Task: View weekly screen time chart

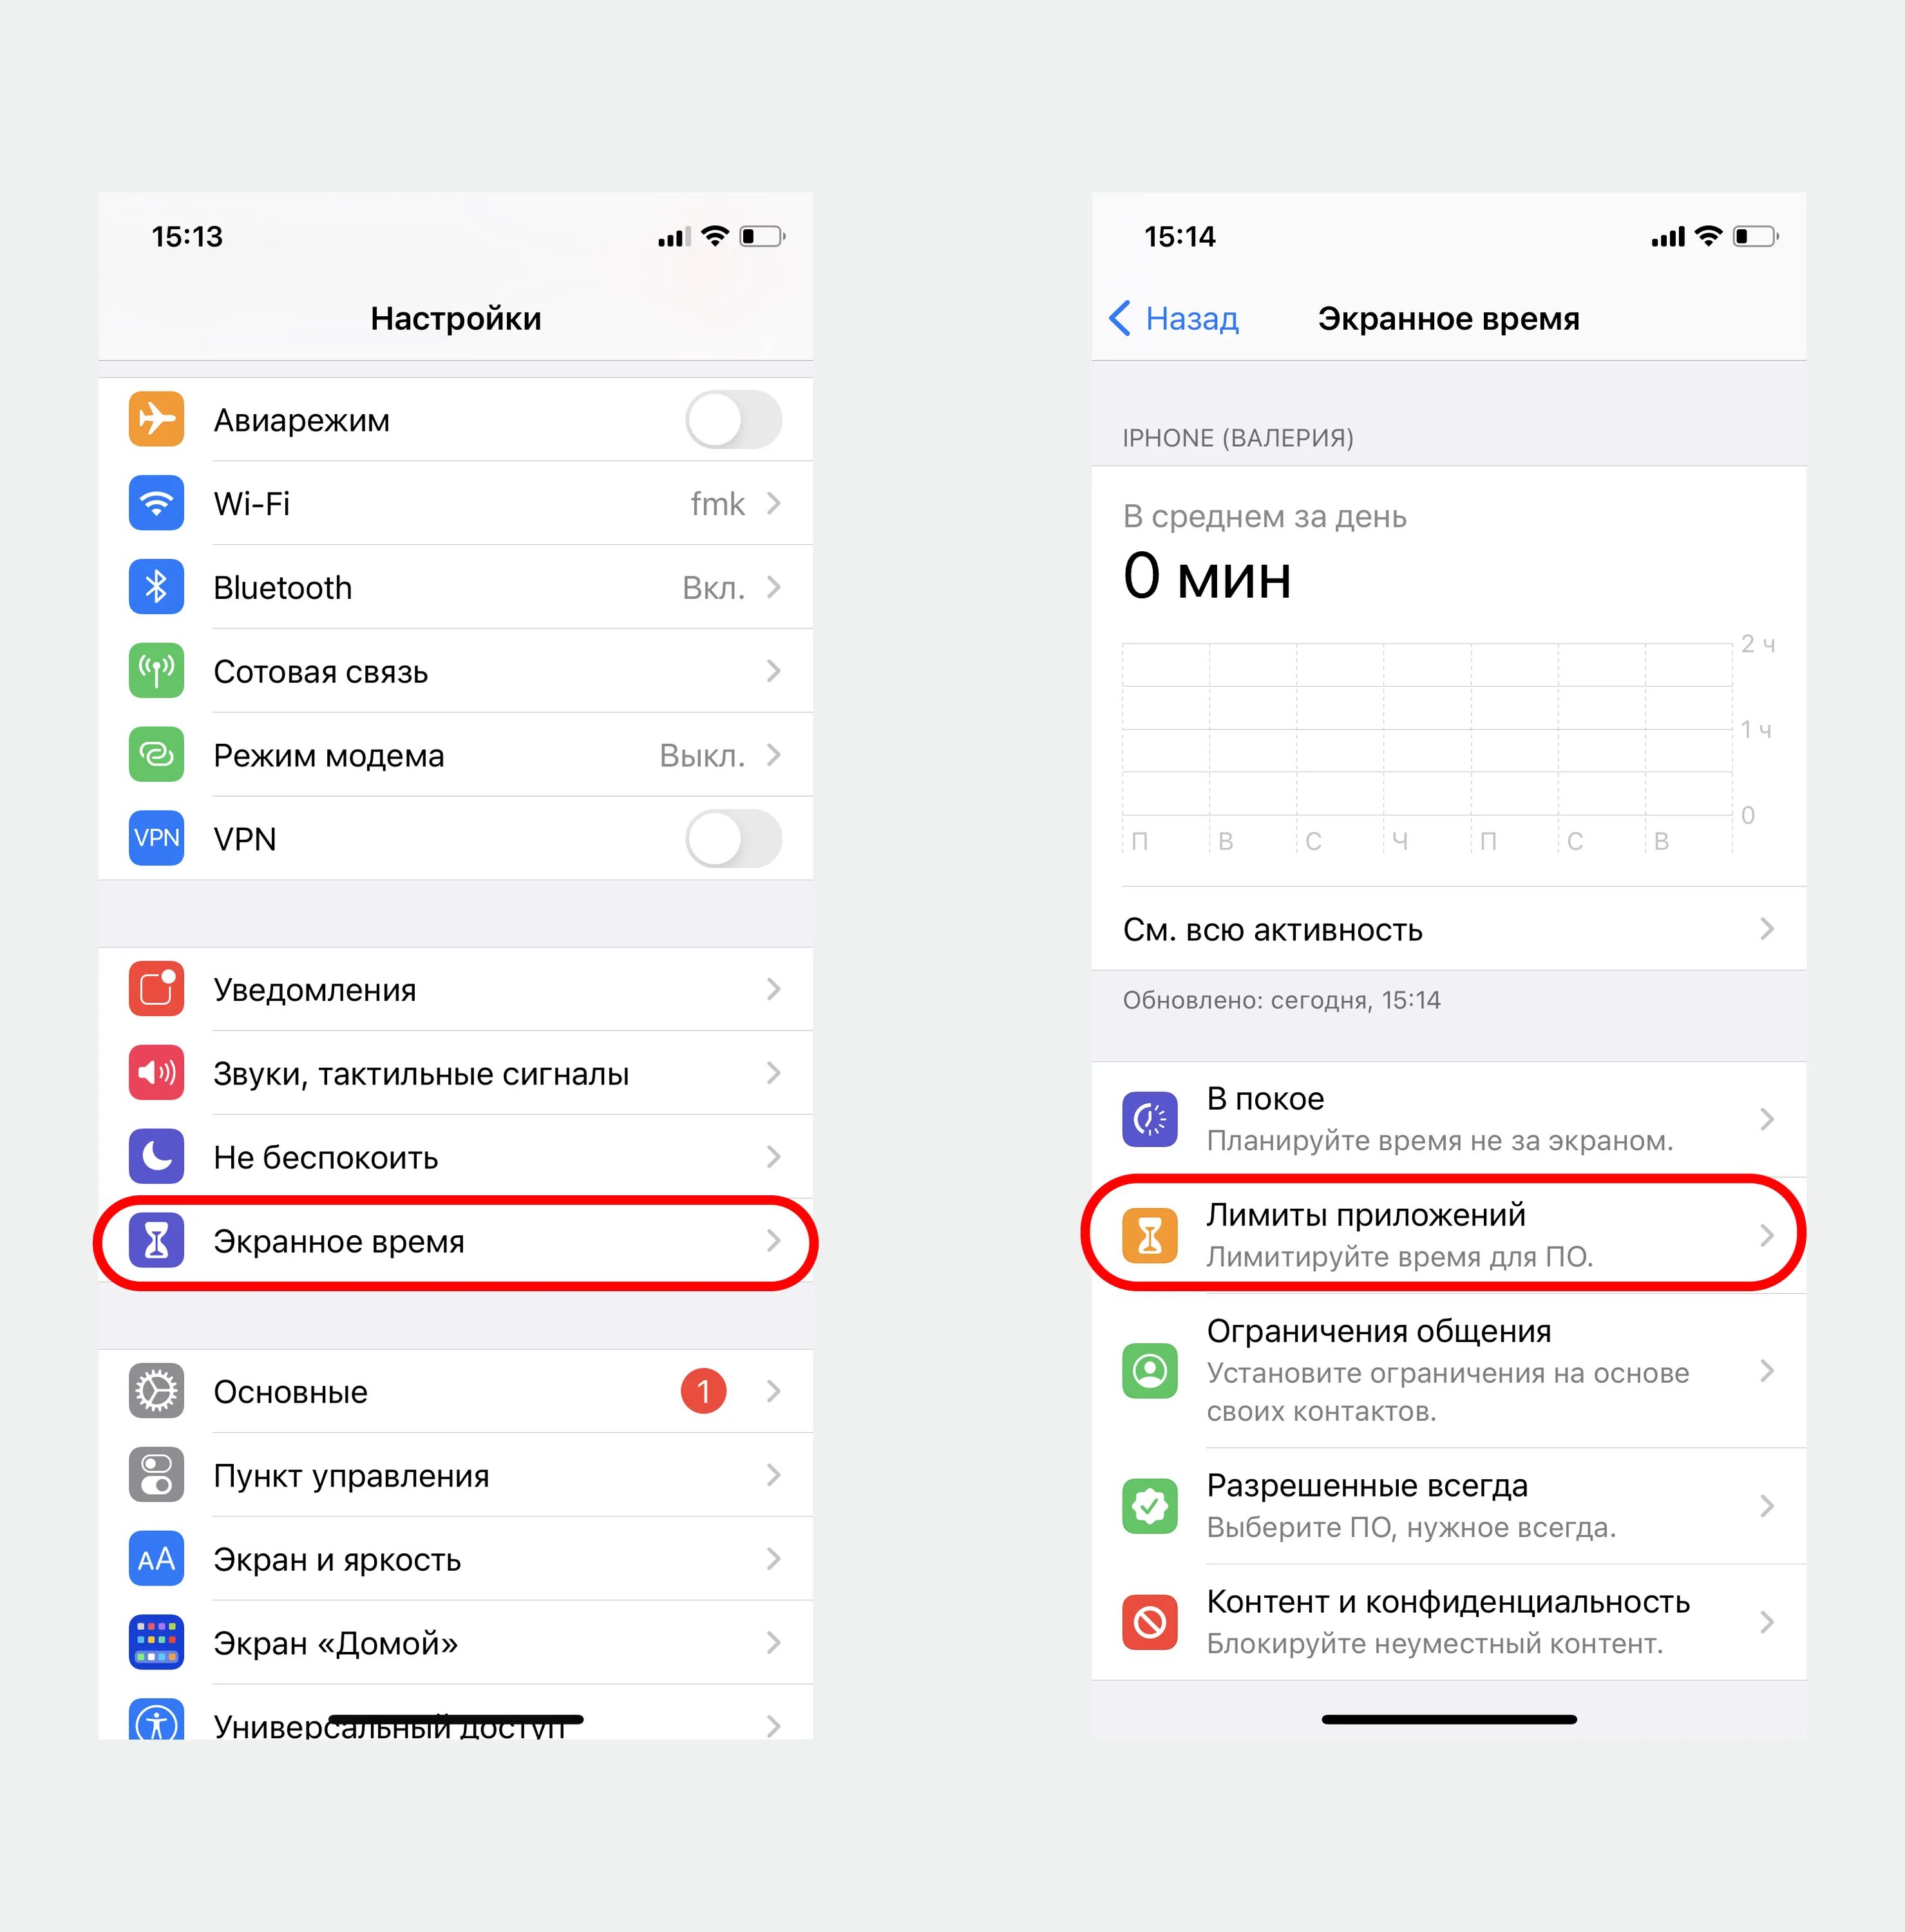Action: pos(1396,750)
